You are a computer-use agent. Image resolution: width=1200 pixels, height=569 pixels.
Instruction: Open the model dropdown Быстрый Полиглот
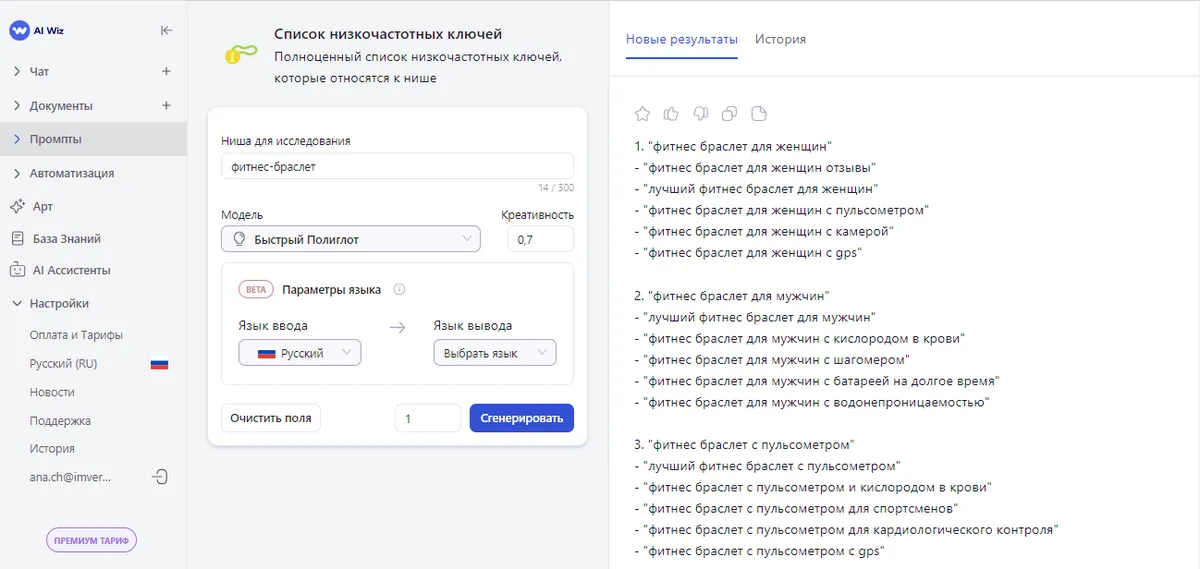pyautogui.click(x=350, y=239)
